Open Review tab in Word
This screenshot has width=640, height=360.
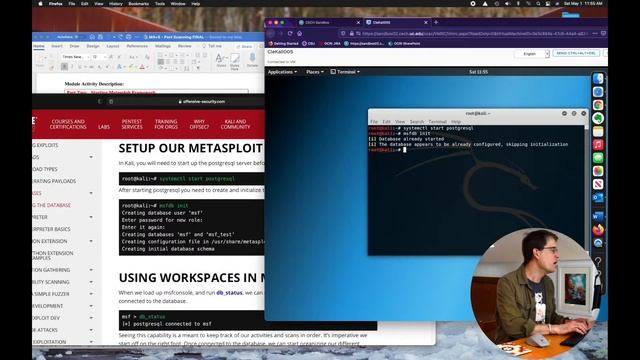click(184, 46)
